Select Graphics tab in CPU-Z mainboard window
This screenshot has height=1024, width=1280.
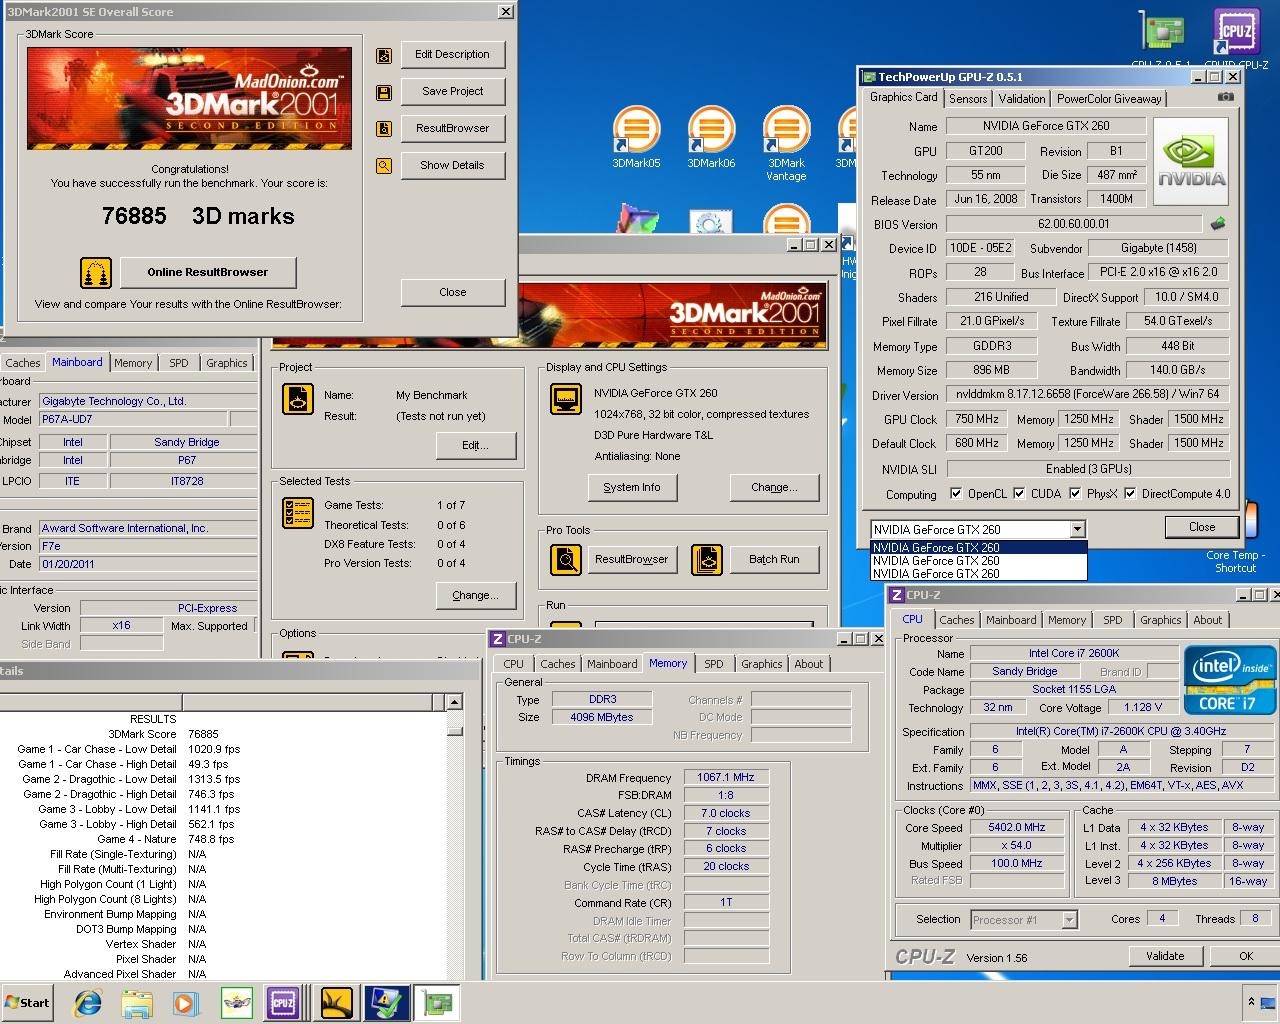[x=227, y=364]
